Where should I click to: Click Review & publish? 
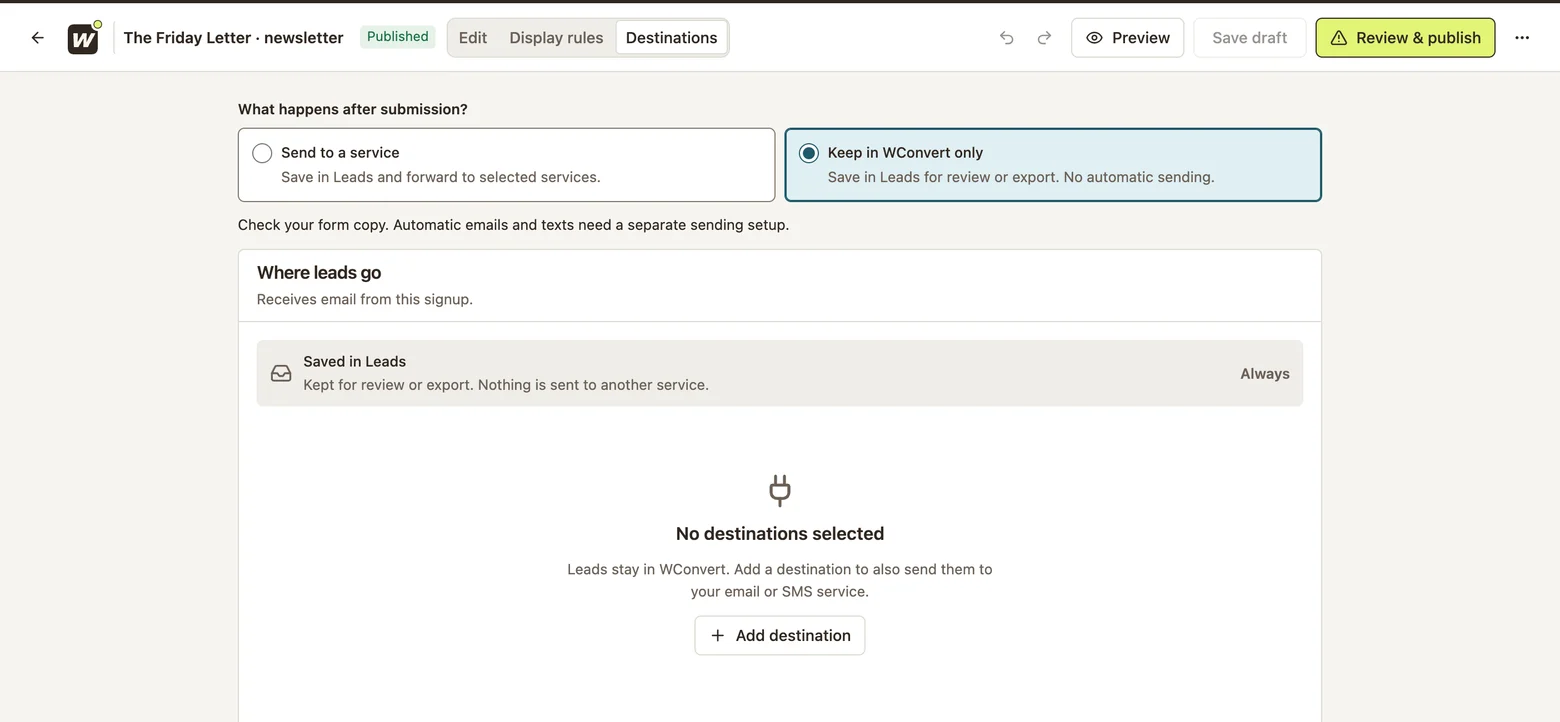click(1405, 38)
